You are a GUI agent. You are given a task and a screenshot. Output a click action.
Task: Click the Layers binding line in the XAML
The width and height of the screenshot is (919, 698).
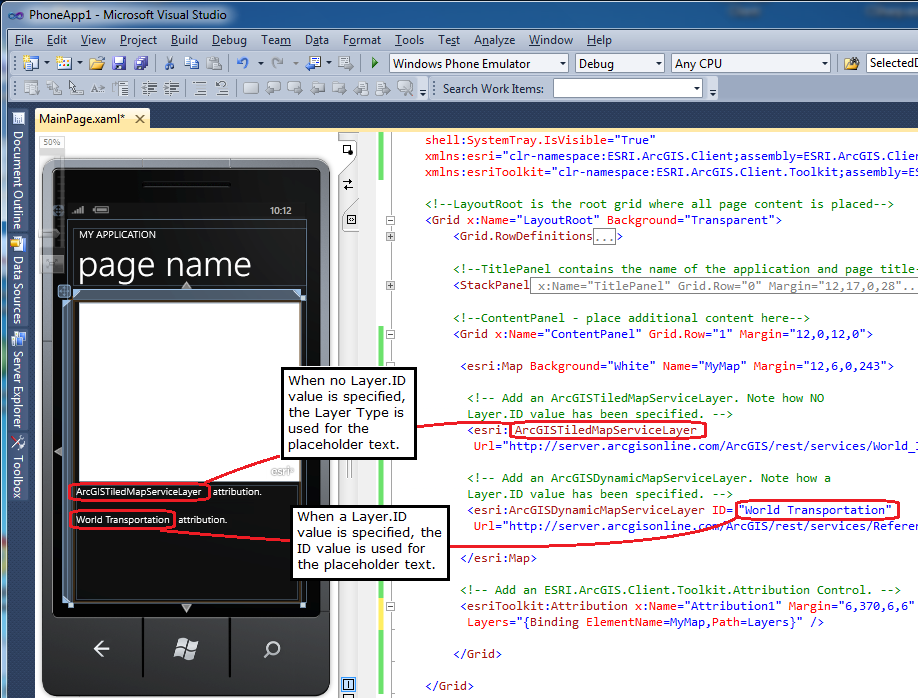645,622
